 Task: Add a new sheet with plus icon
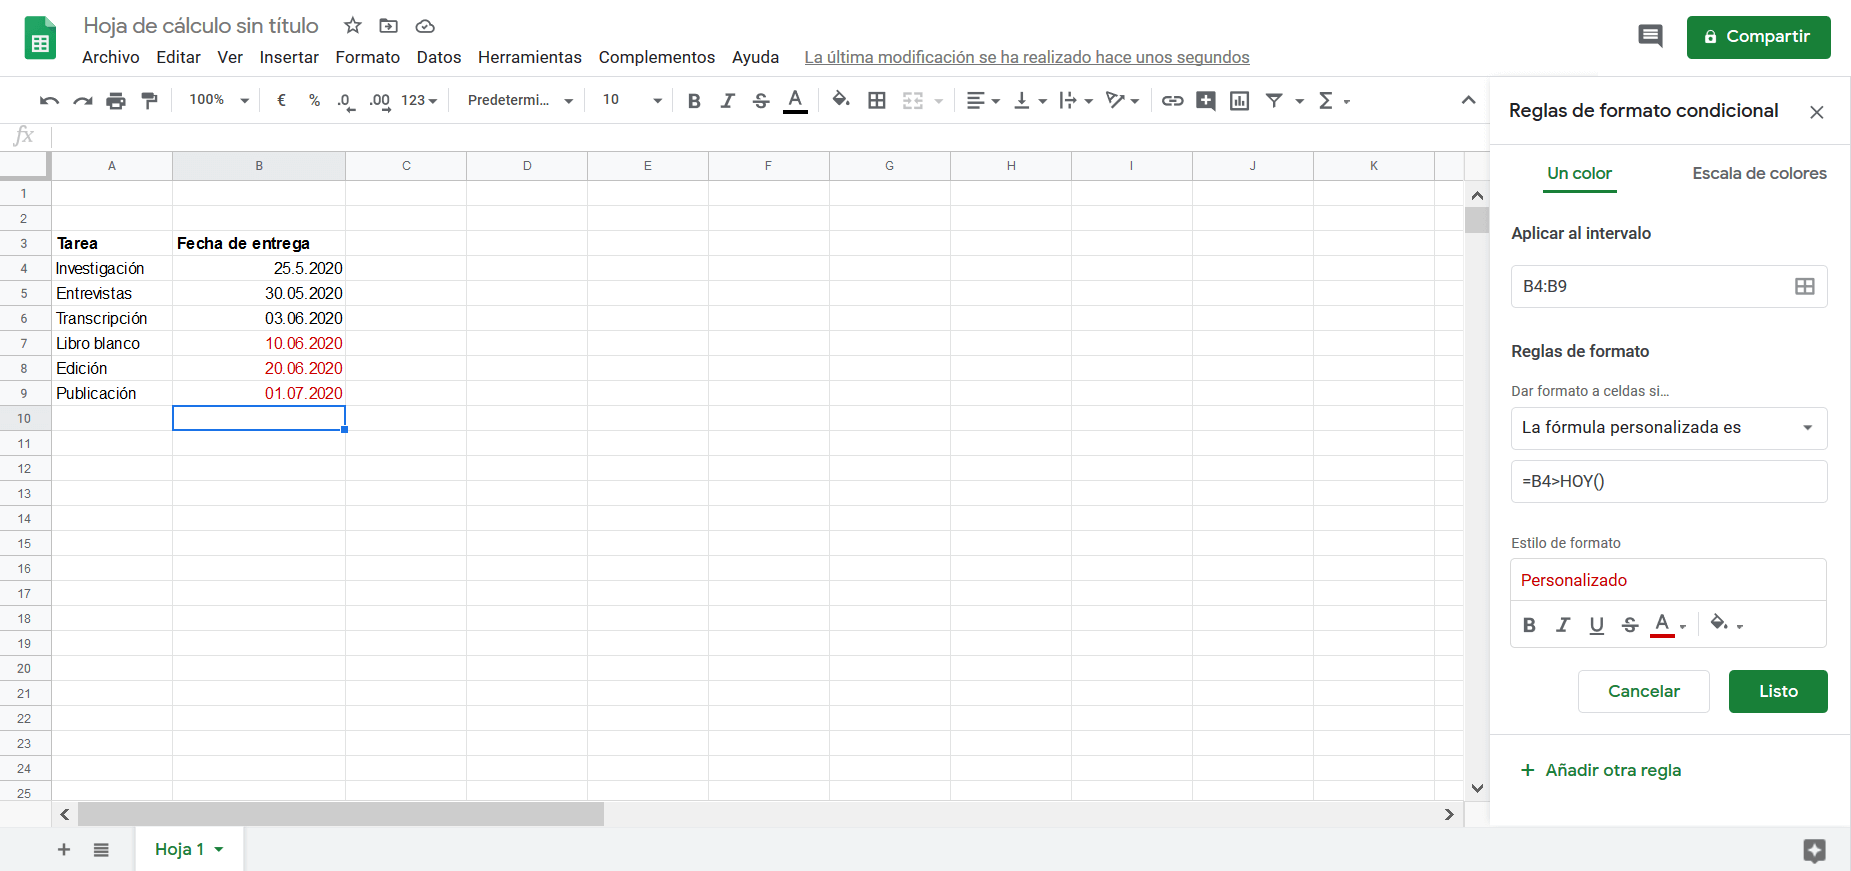64,850
